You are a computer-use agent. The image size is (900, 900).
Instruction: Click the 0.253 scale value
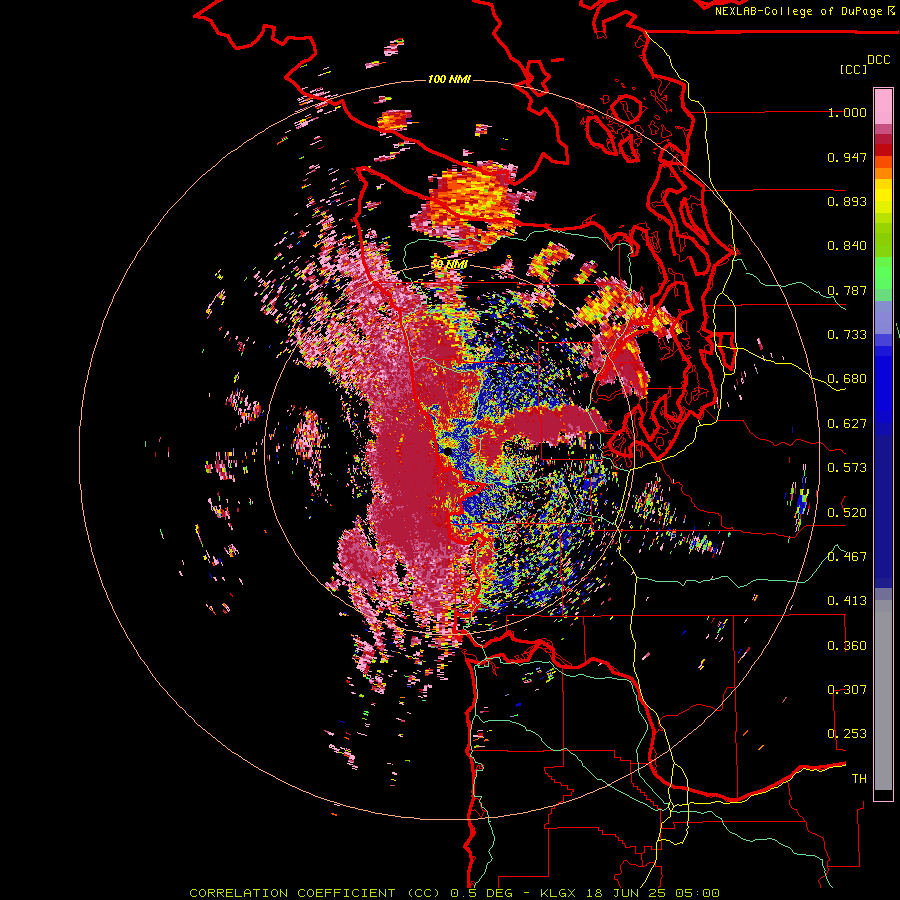pyautogui.click(x=847, y=734)
